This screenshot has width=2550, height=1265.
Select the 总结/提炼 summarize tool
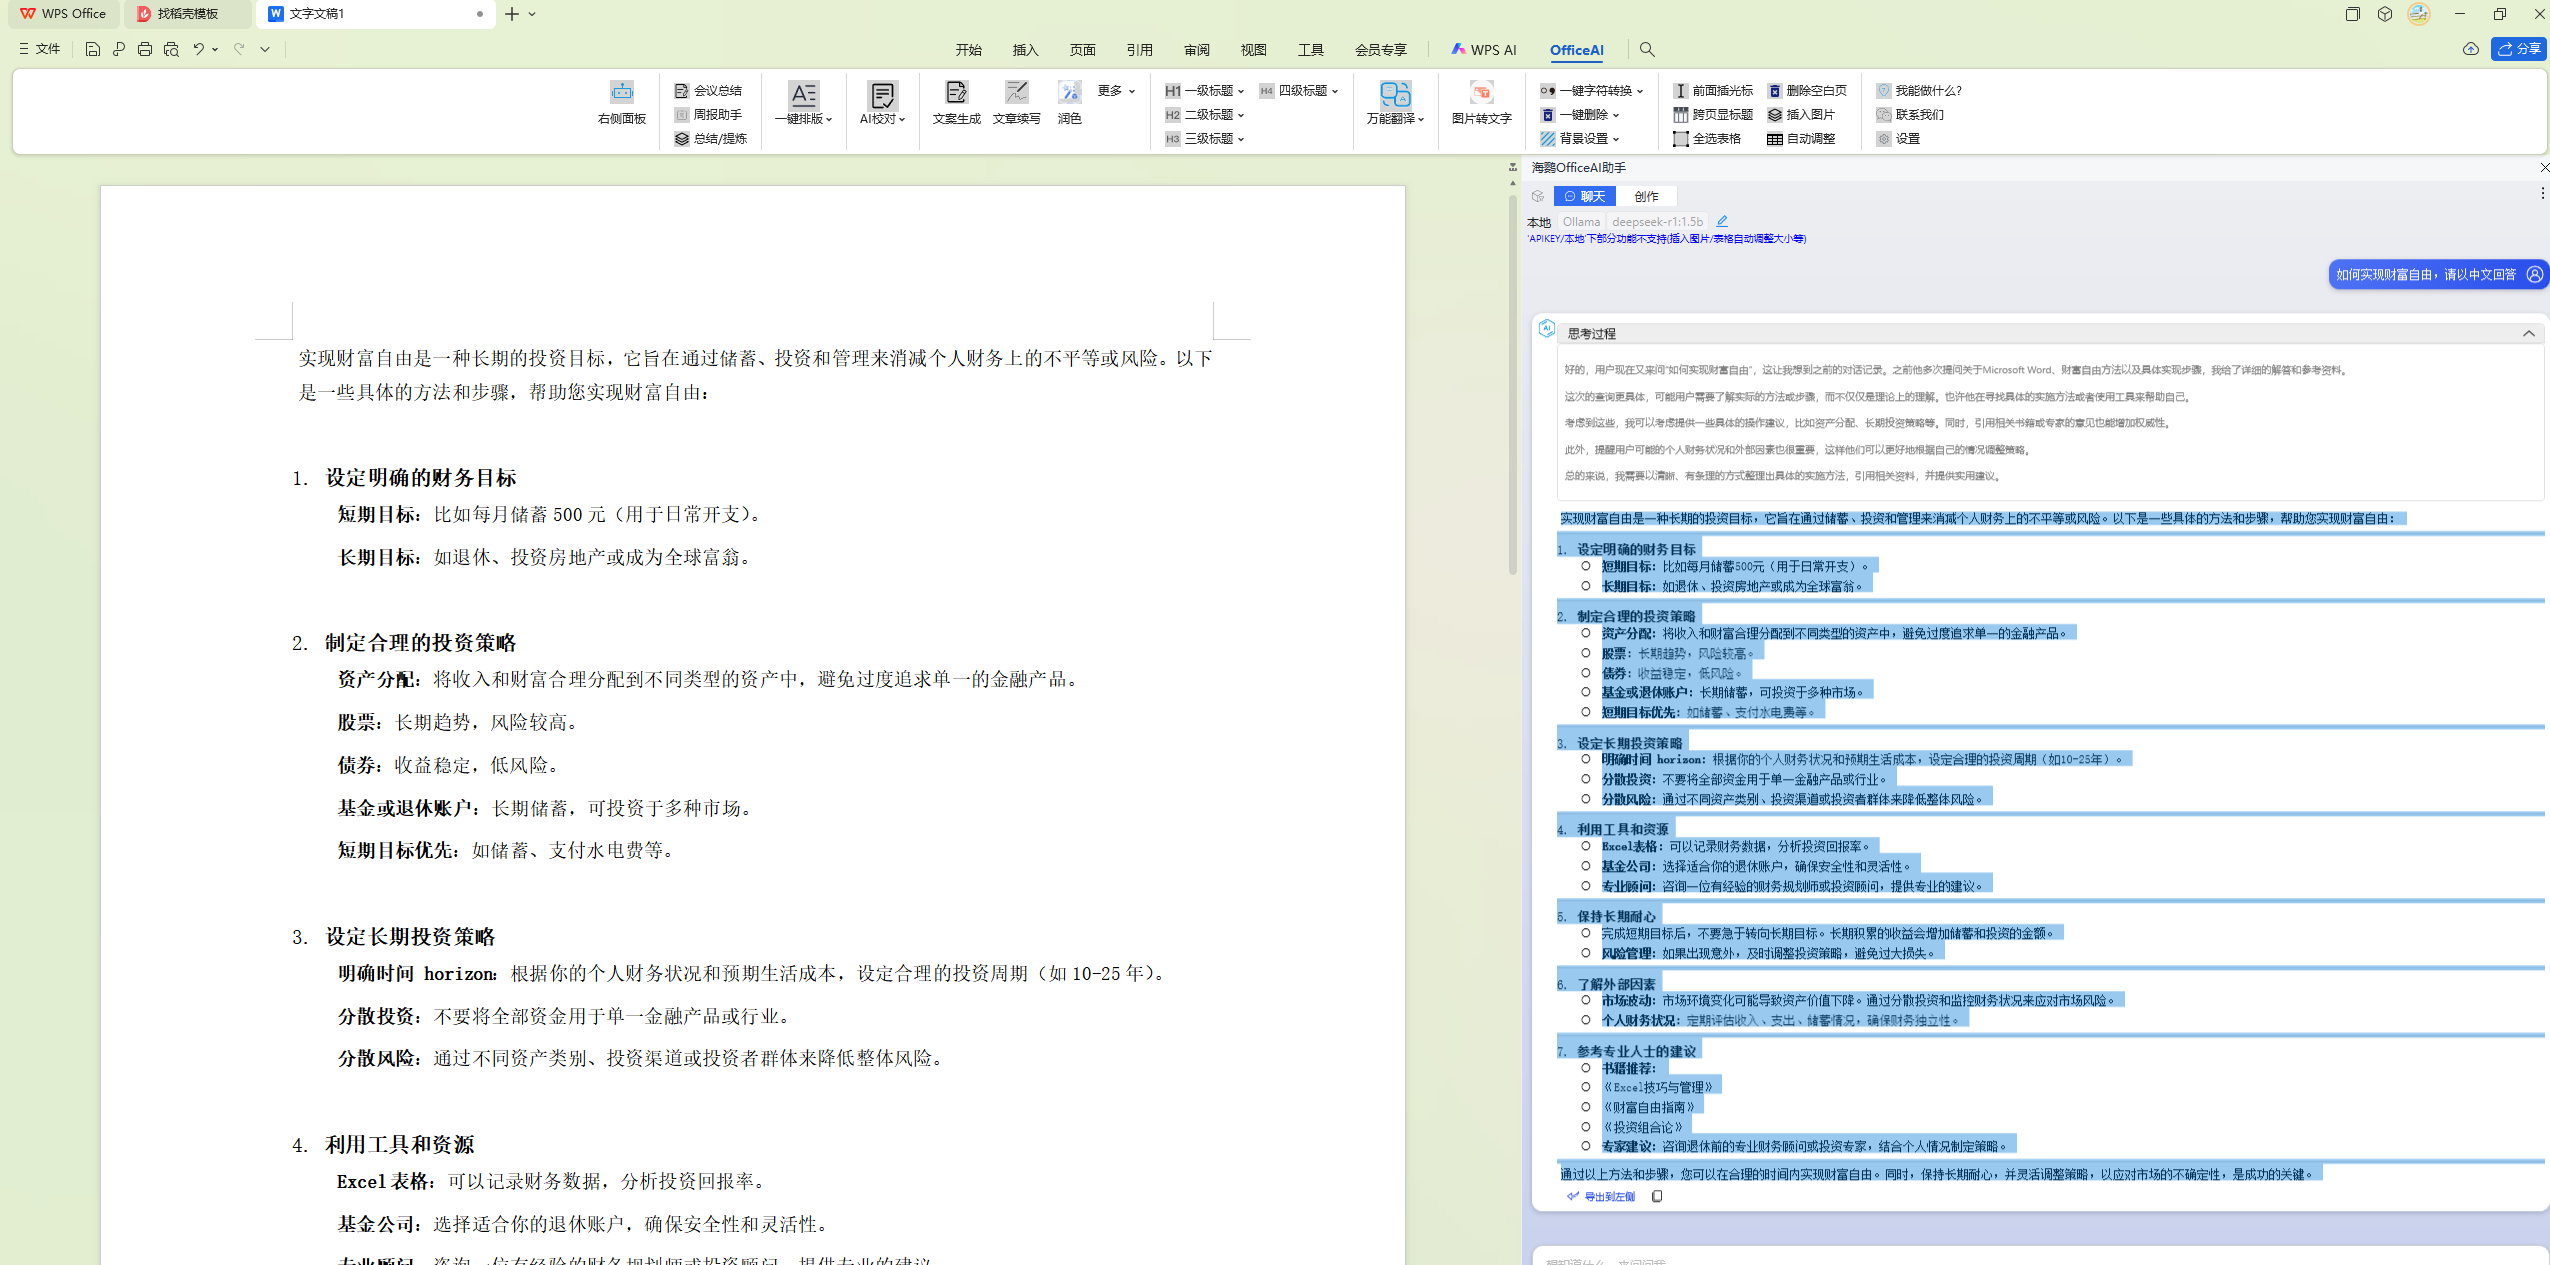point(711,139)
